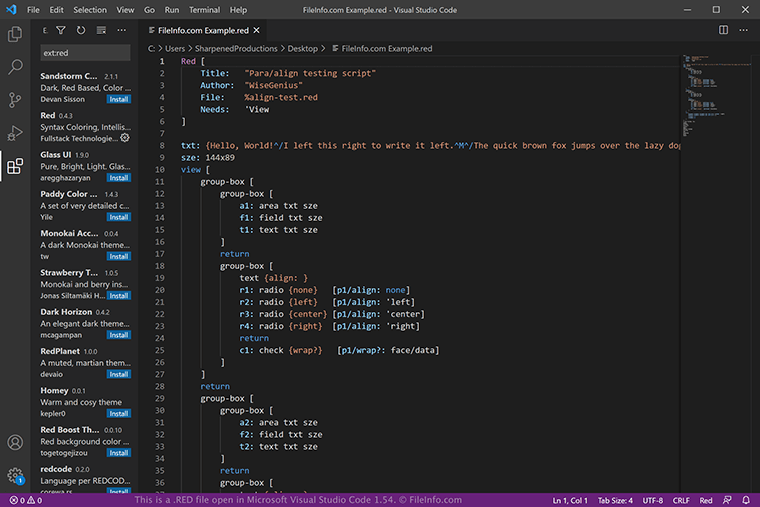Click the ext:red extension search field
Screen dimensions: 760x507
pyautogui.click(x=85, y=53)
